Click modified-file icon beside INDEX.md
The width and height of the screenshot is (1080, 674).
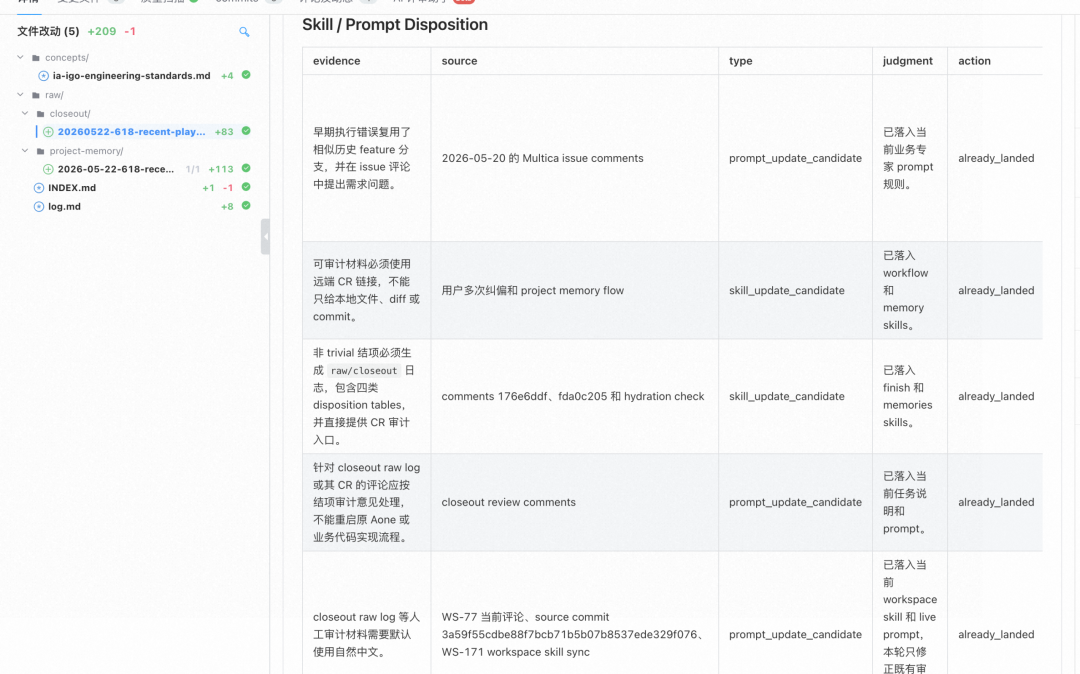pyautogui.click(x=39, y=188)
